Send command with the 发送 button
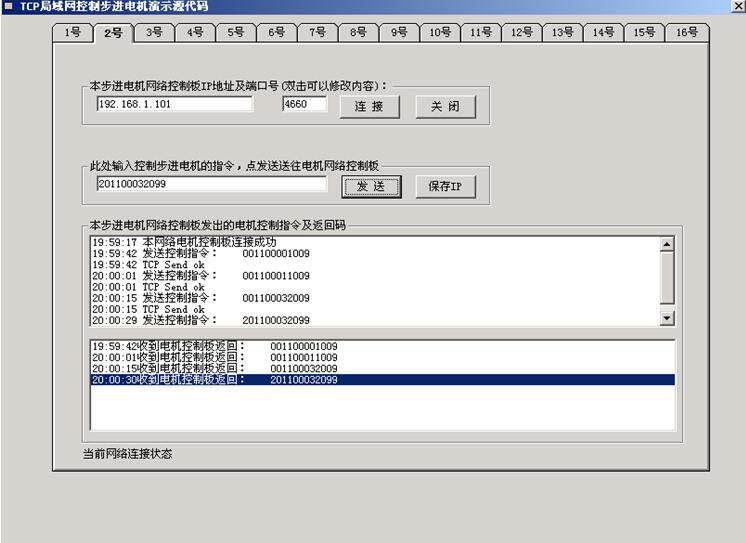746x543 pixels. 371,187
